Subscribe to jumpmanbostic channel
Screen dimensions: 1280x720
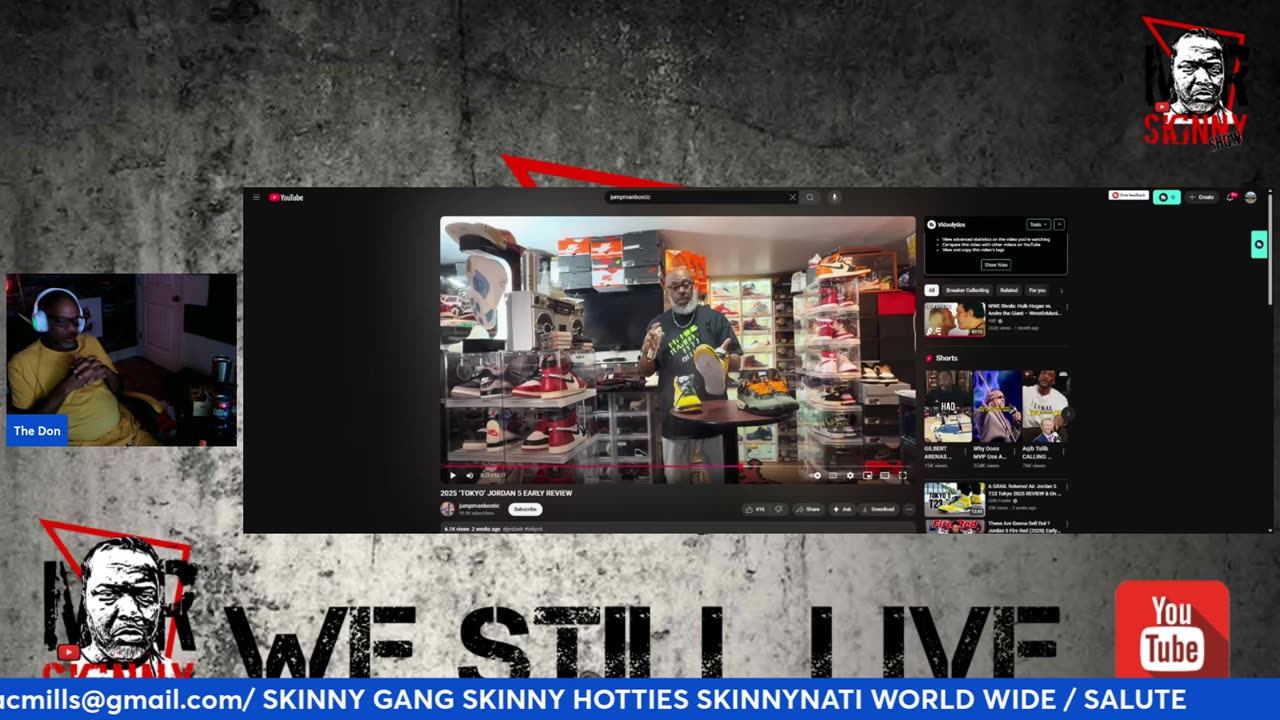[x=525, y=509]
